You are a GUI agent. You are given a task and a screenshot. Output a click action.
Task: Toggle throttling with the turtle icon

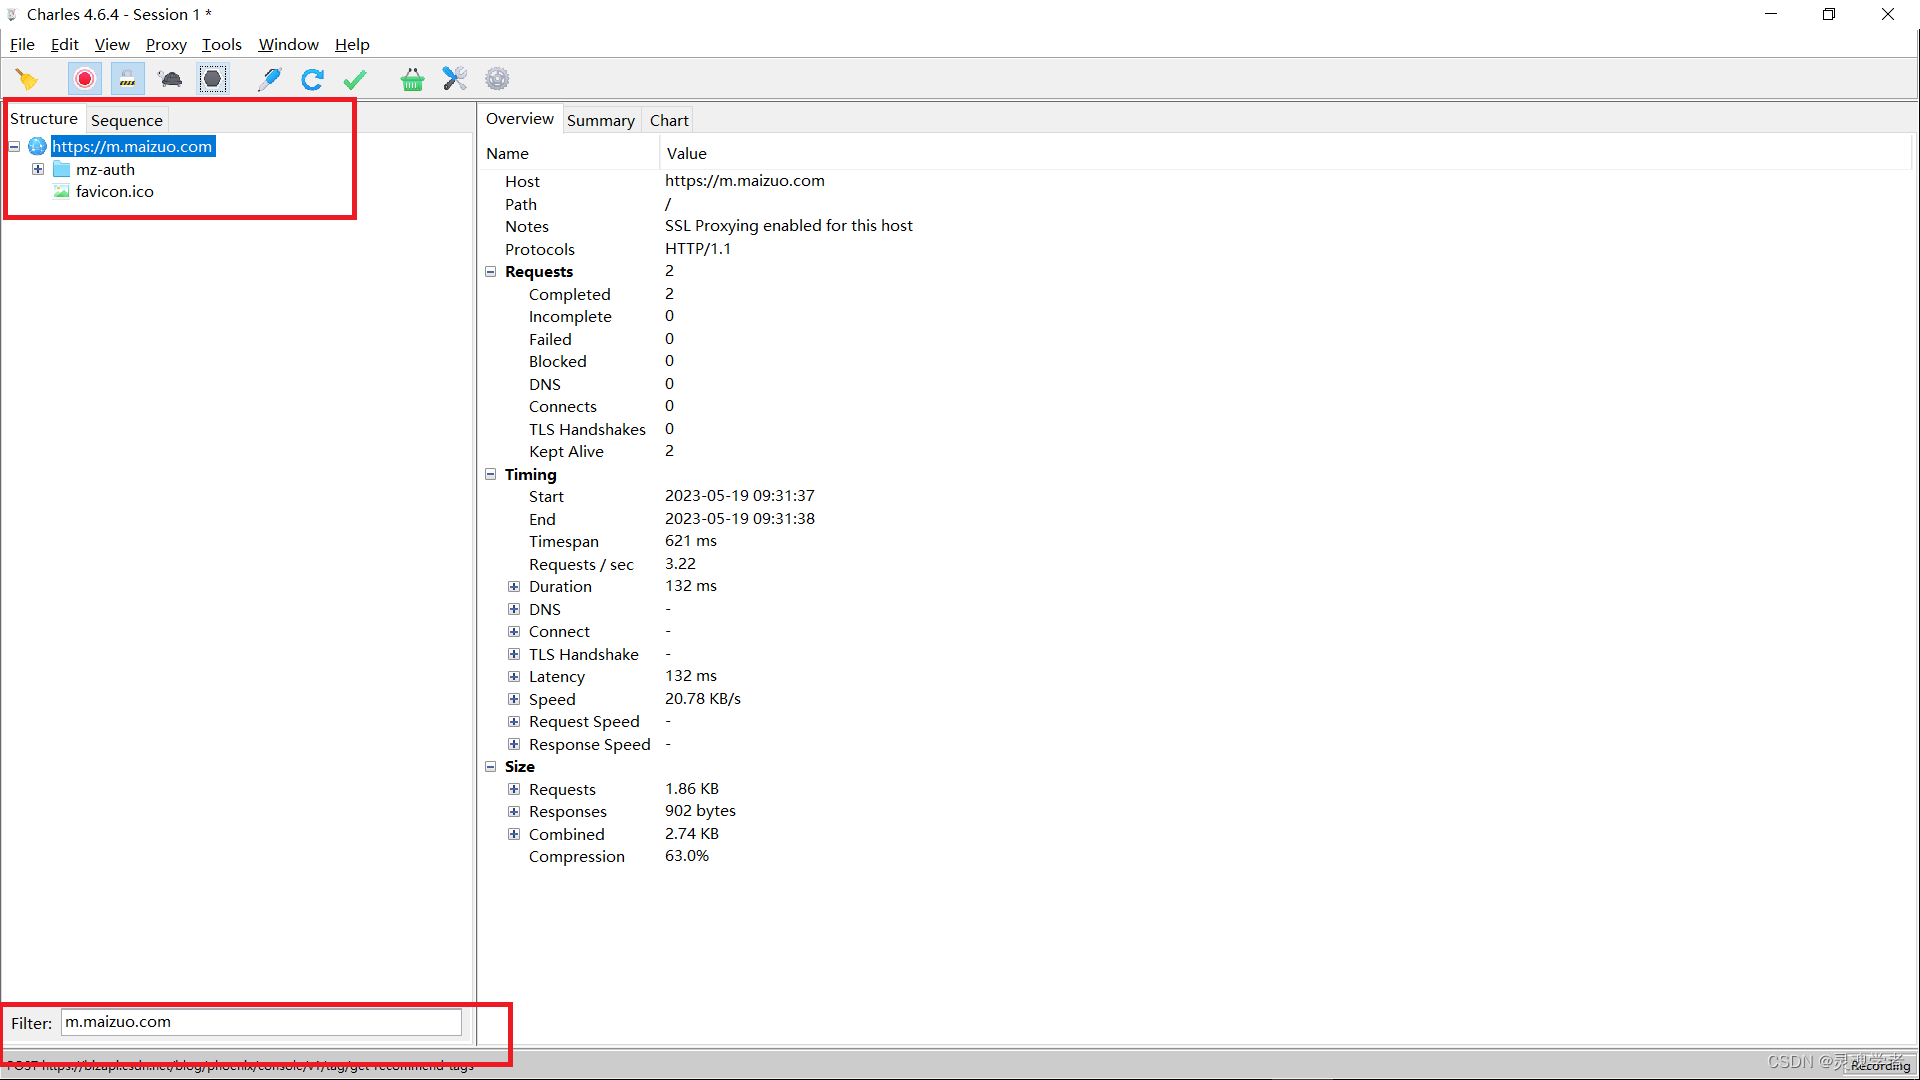click(170, 79)
